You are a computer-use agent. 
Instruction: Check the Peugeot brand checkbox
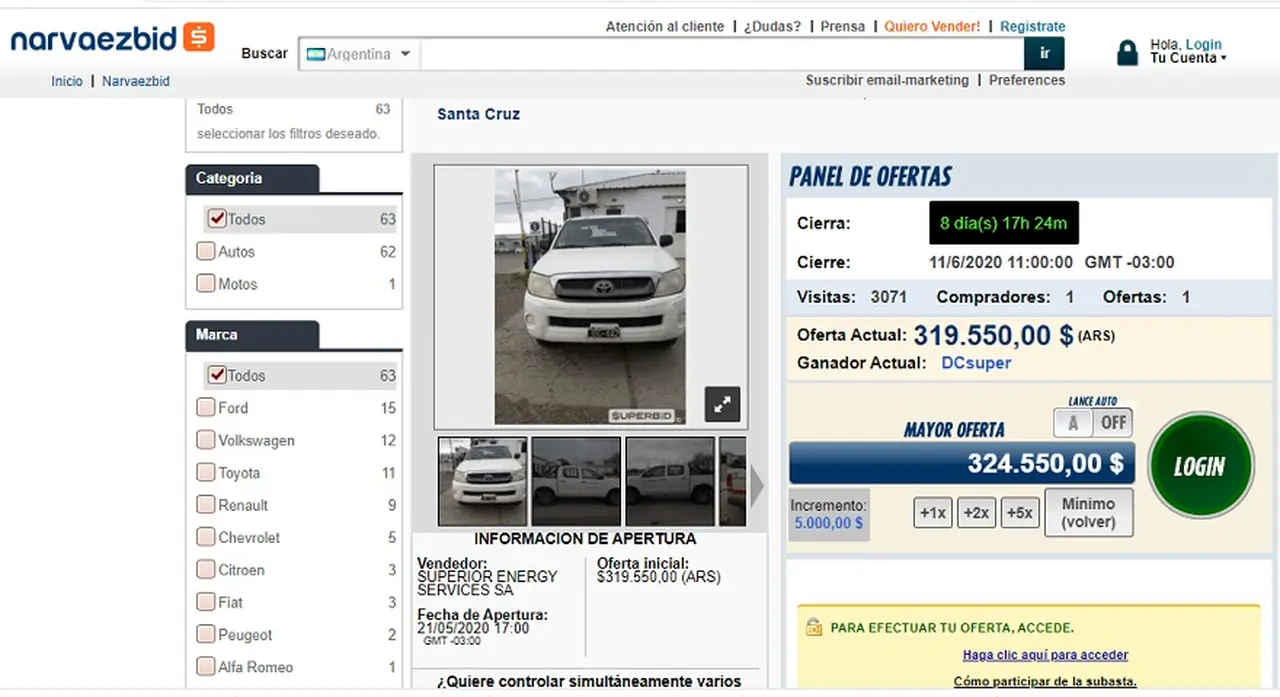pos(206,634)
